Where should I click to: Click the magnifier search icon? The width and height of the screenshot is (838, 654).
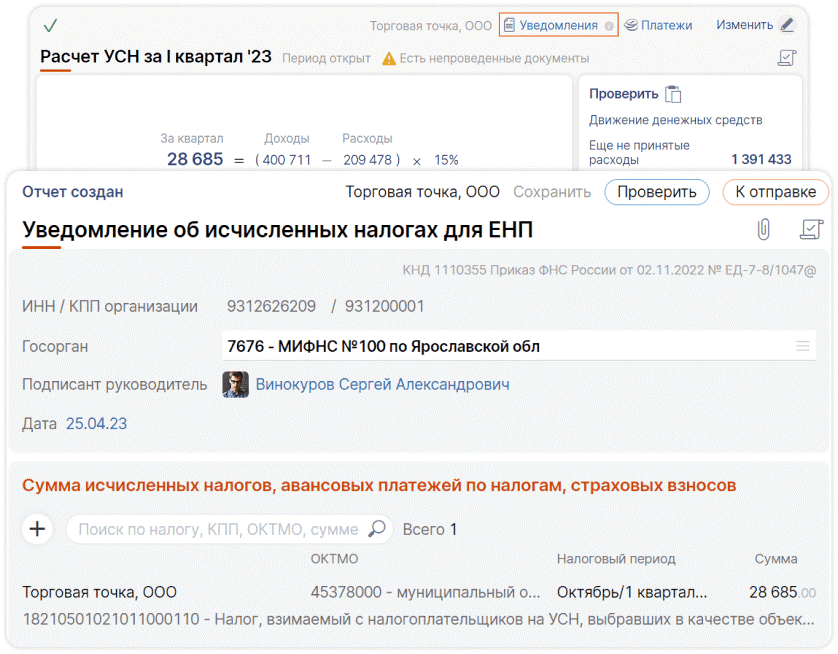click(377, 529)
